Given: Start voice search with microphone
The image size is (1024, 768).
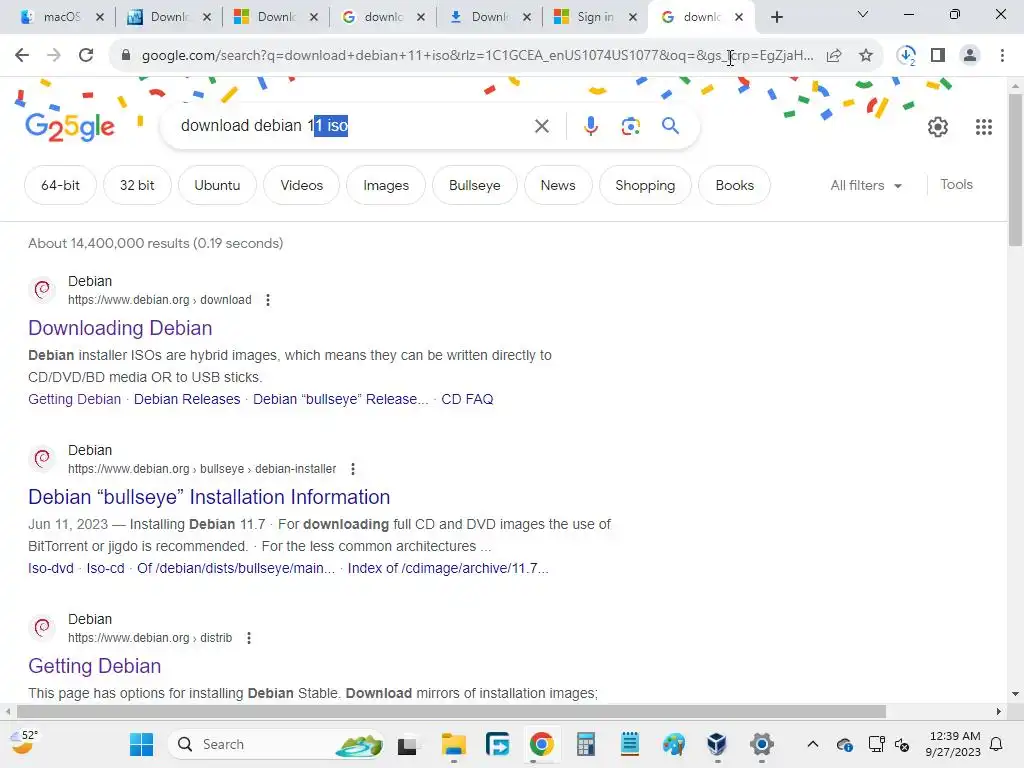Looking at the screenshot, I should (590, 126).
